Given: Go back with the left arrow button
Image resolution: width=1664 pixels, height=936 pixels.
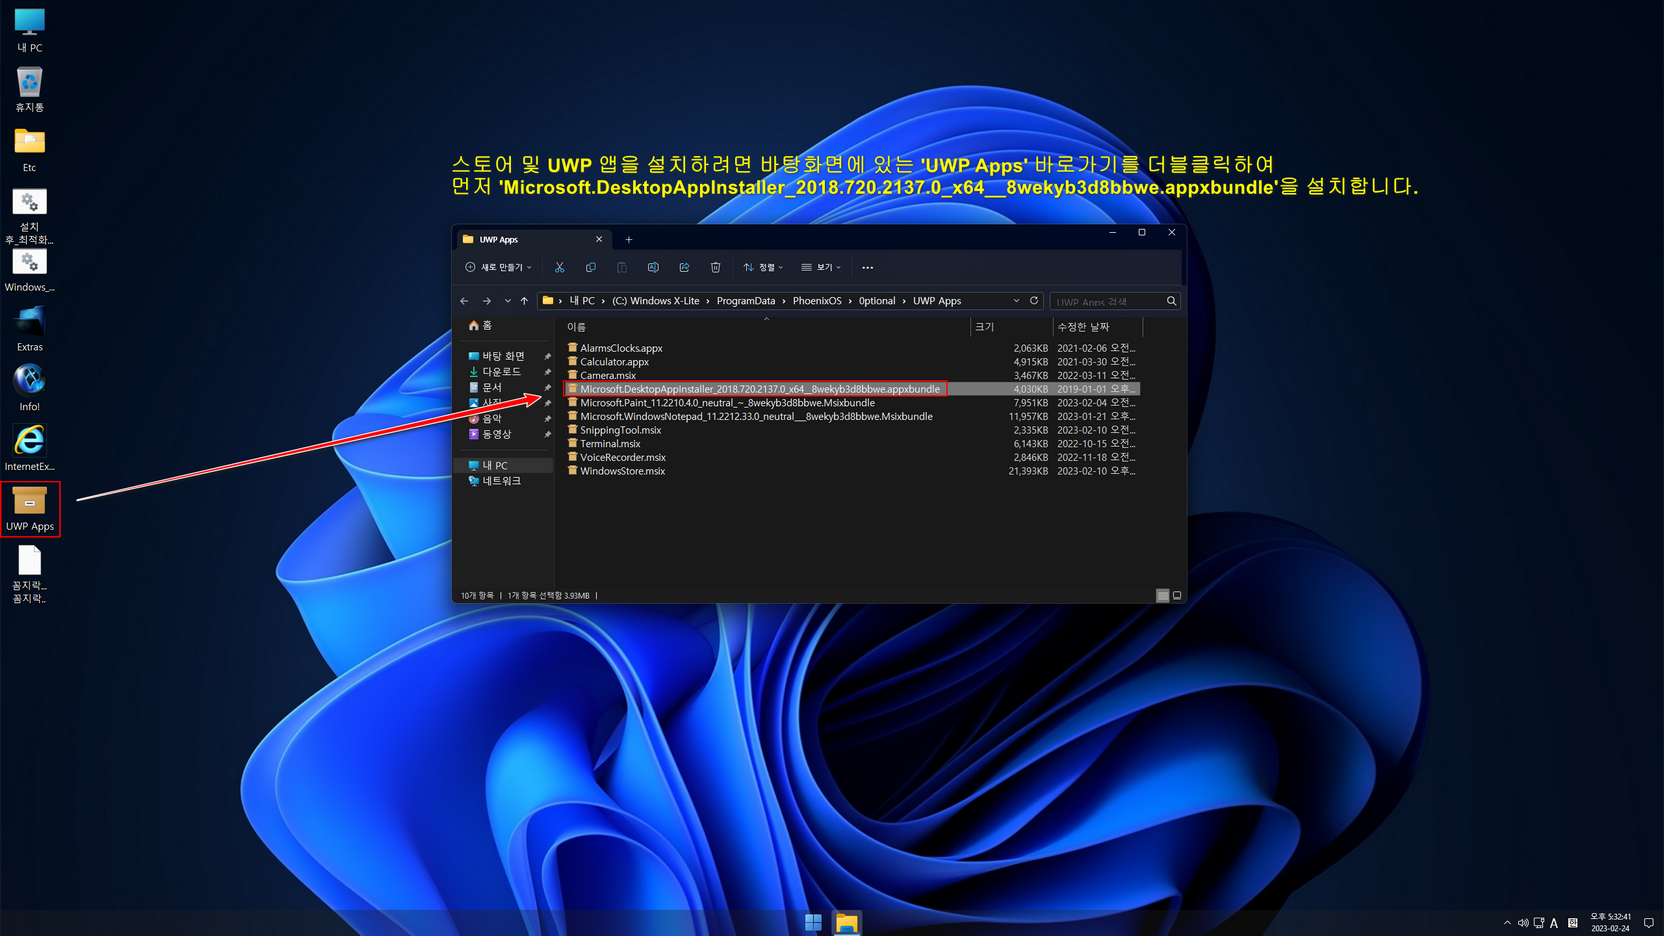Looking at the screenshot, I should (465, 301).
